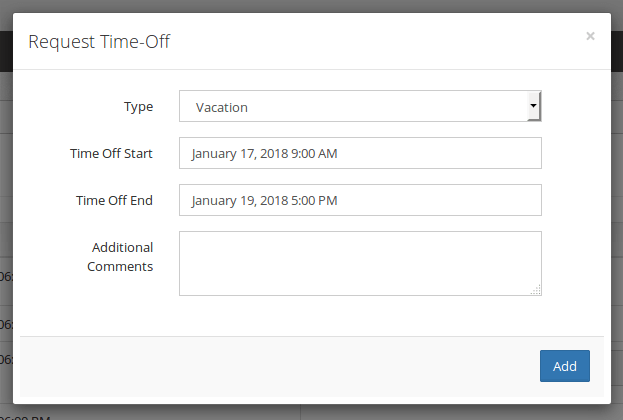Click the Time Off Start label

[111, 153]
